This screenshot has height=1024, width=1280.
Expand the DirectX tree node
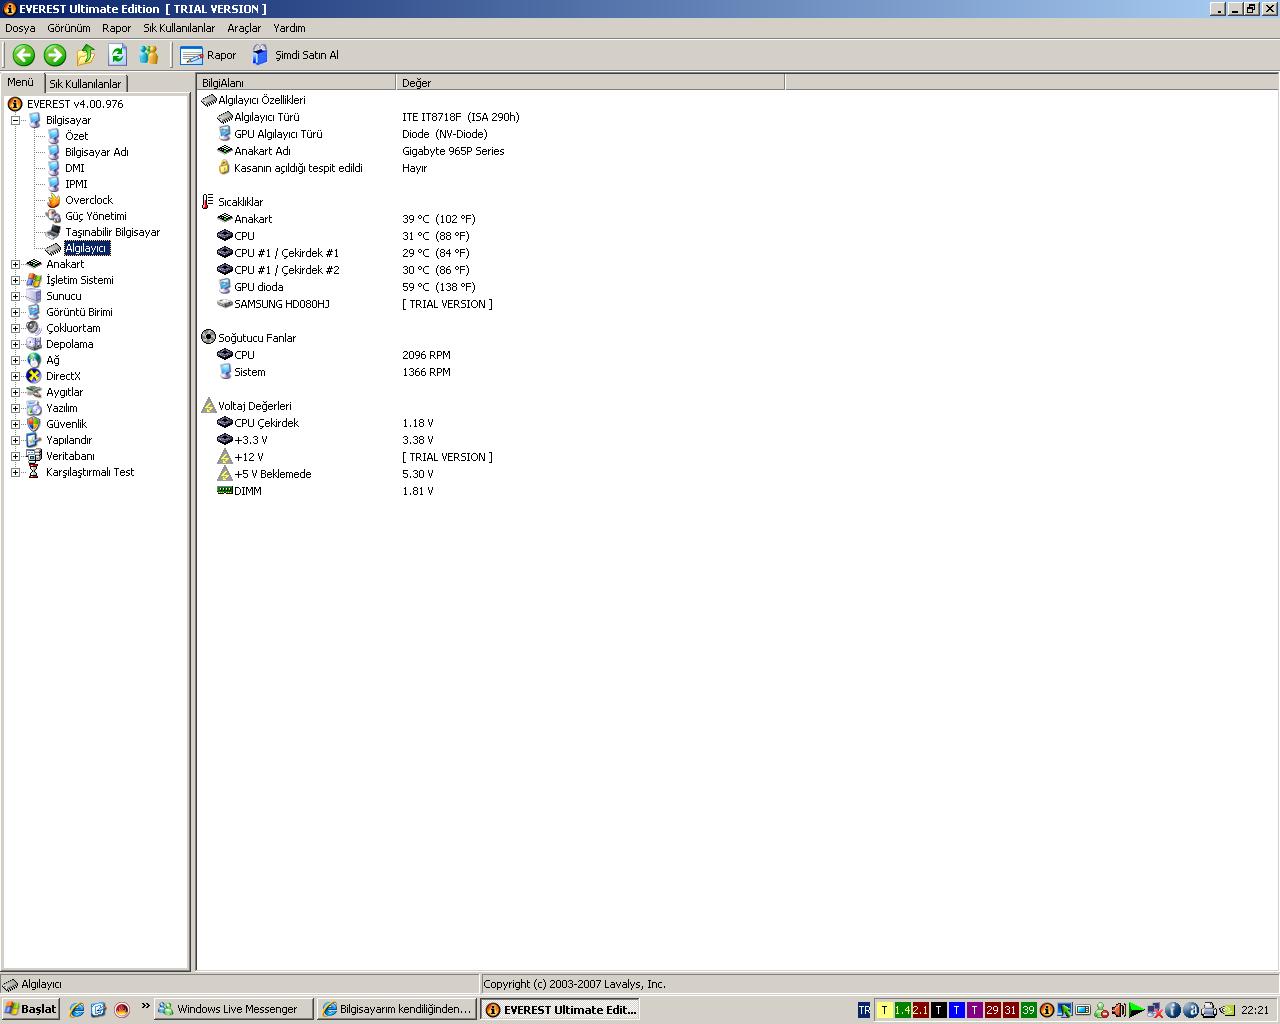[x=15, y=376]
